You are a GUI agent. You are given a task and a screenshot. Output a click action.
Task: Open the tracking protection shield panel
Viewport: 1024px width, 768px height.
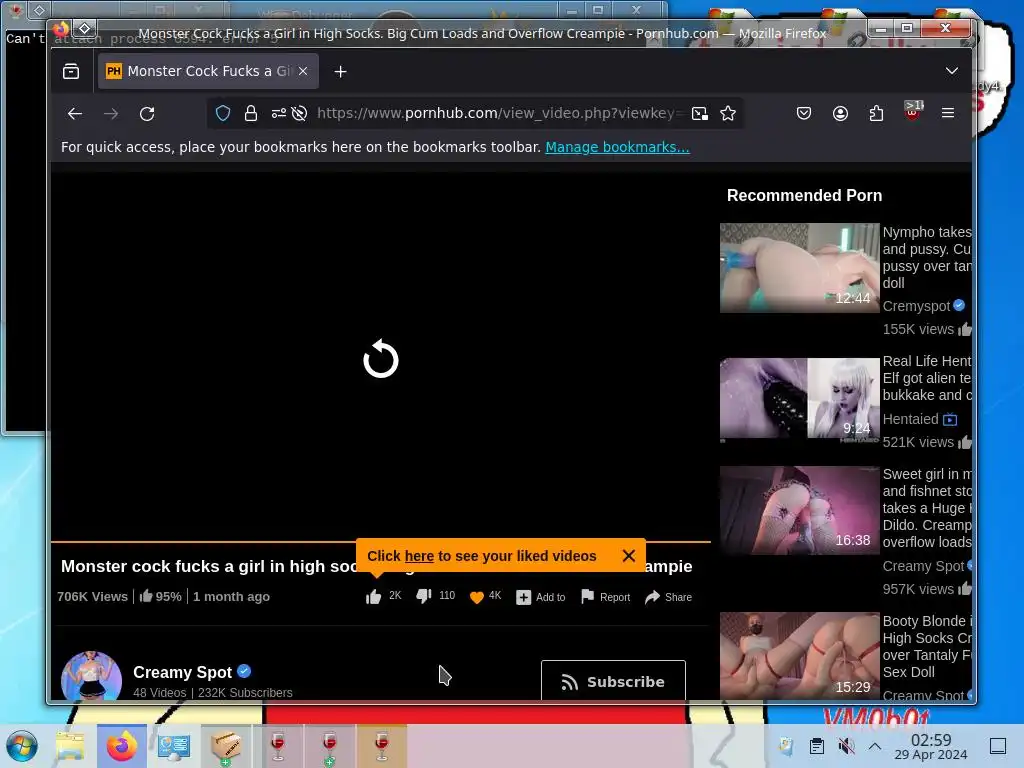coord(223,114)
